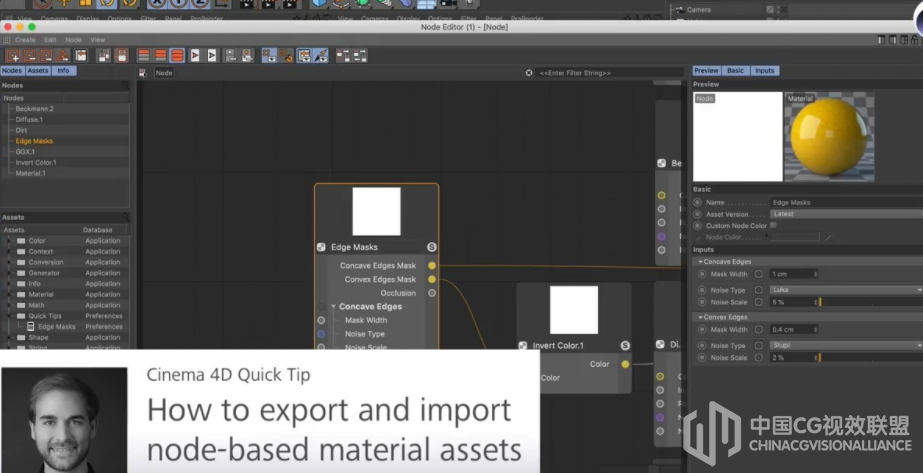Switch to the Assets tab
Image resolution: width=923 pixels, height=473 pixels.
point(38,71)
